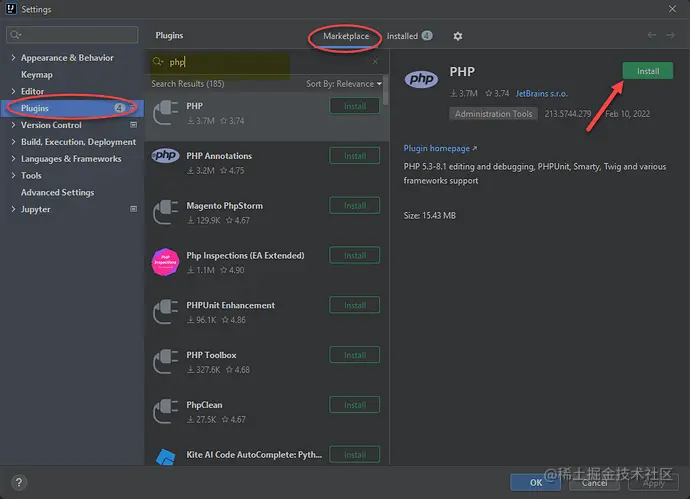Click the PHPUnit Enhancement plug icon
The height and width of the screenshot is (499, 690).
click(165, 312)
